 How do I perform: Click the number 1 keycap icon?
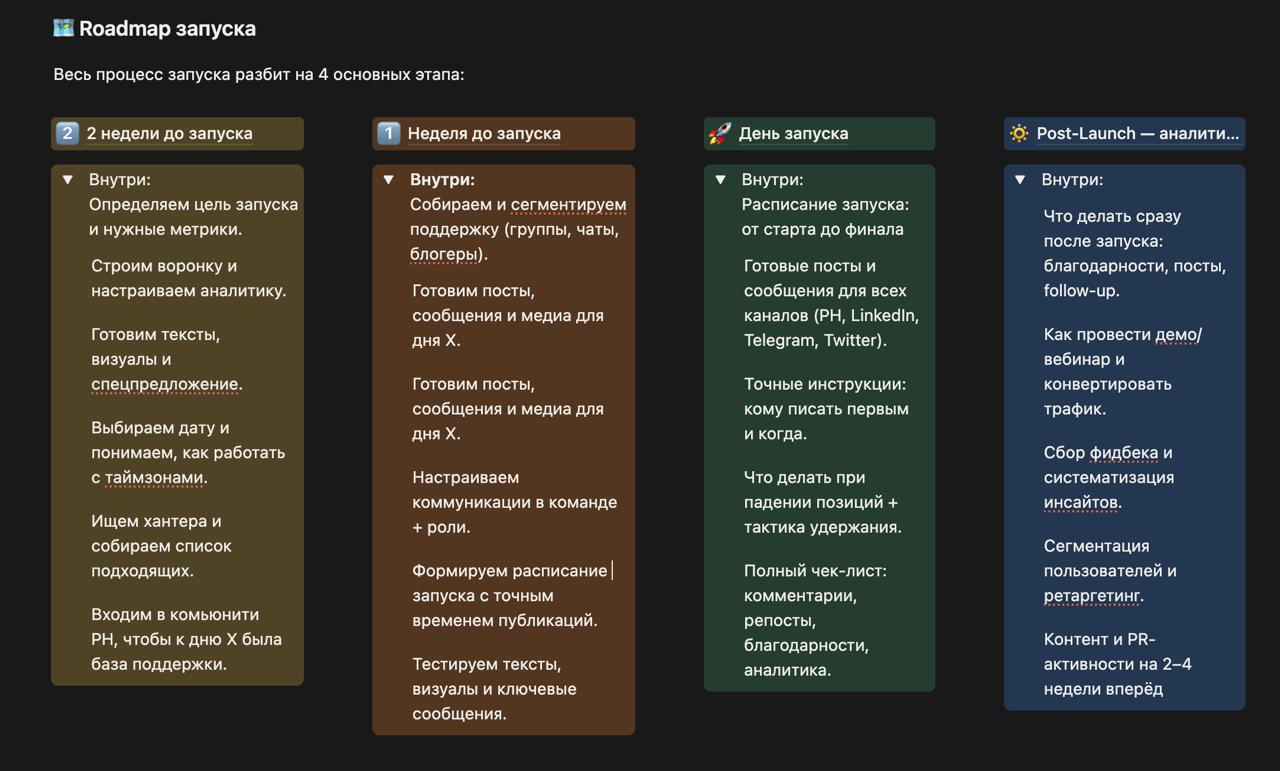(388, 133)
